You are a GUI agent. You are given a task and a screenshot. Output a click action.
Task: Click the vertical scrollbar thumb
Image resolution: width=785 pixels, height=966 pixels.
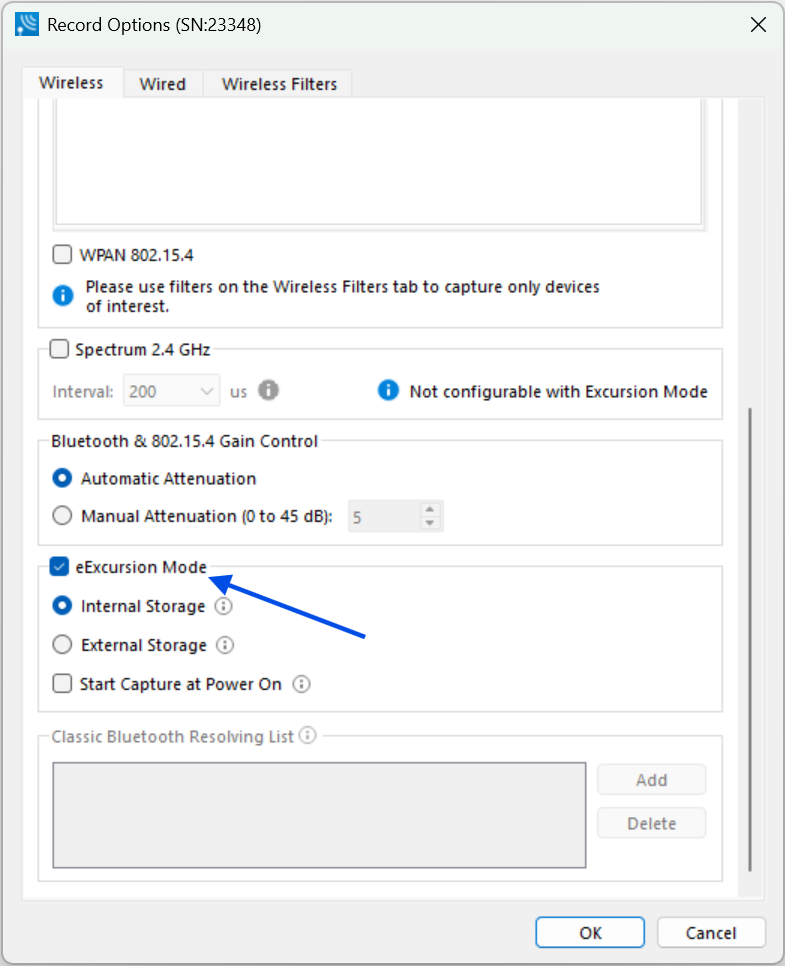(x=750, y=639)
